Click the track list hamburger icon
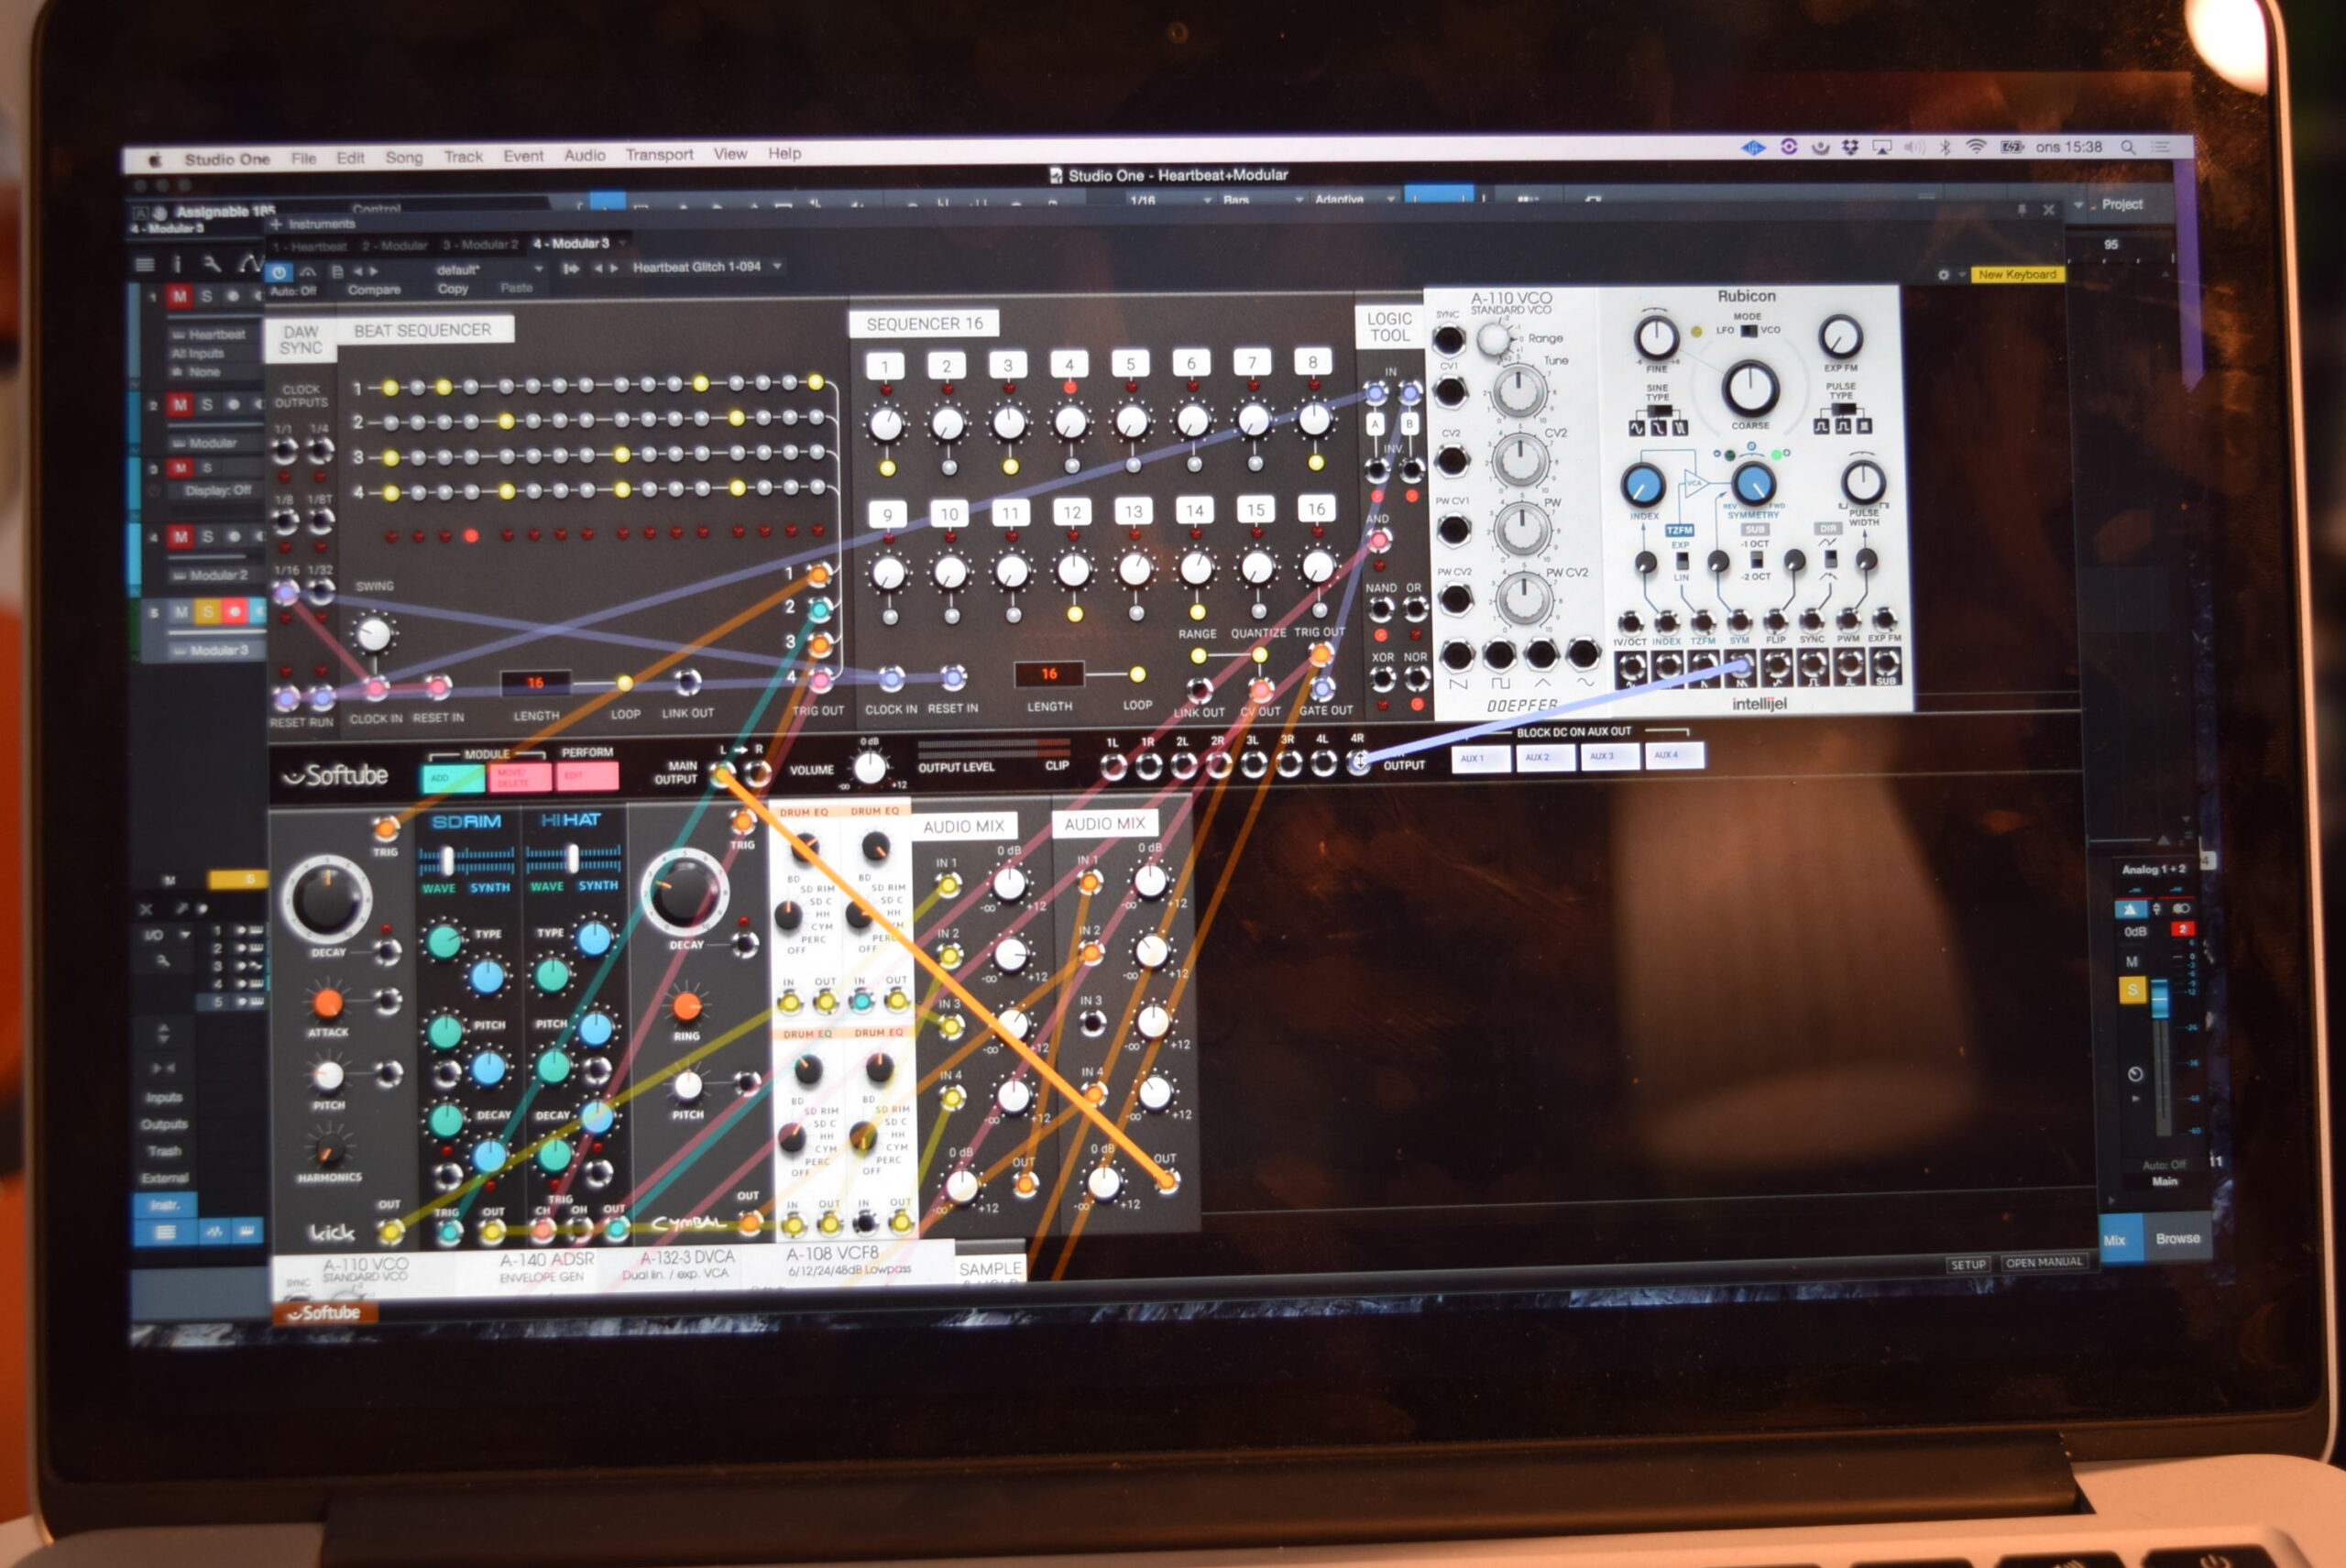The width and height of the screenshot is (2346, 1568). click(145, 264)
